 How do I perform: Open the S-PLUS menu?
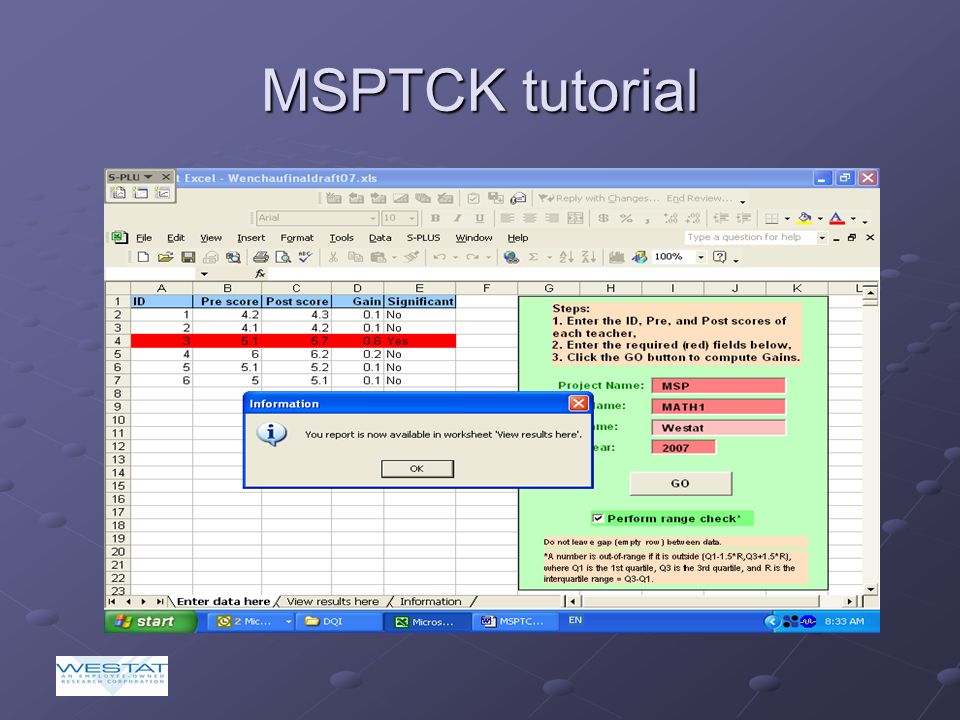click(x=423, y=238)
